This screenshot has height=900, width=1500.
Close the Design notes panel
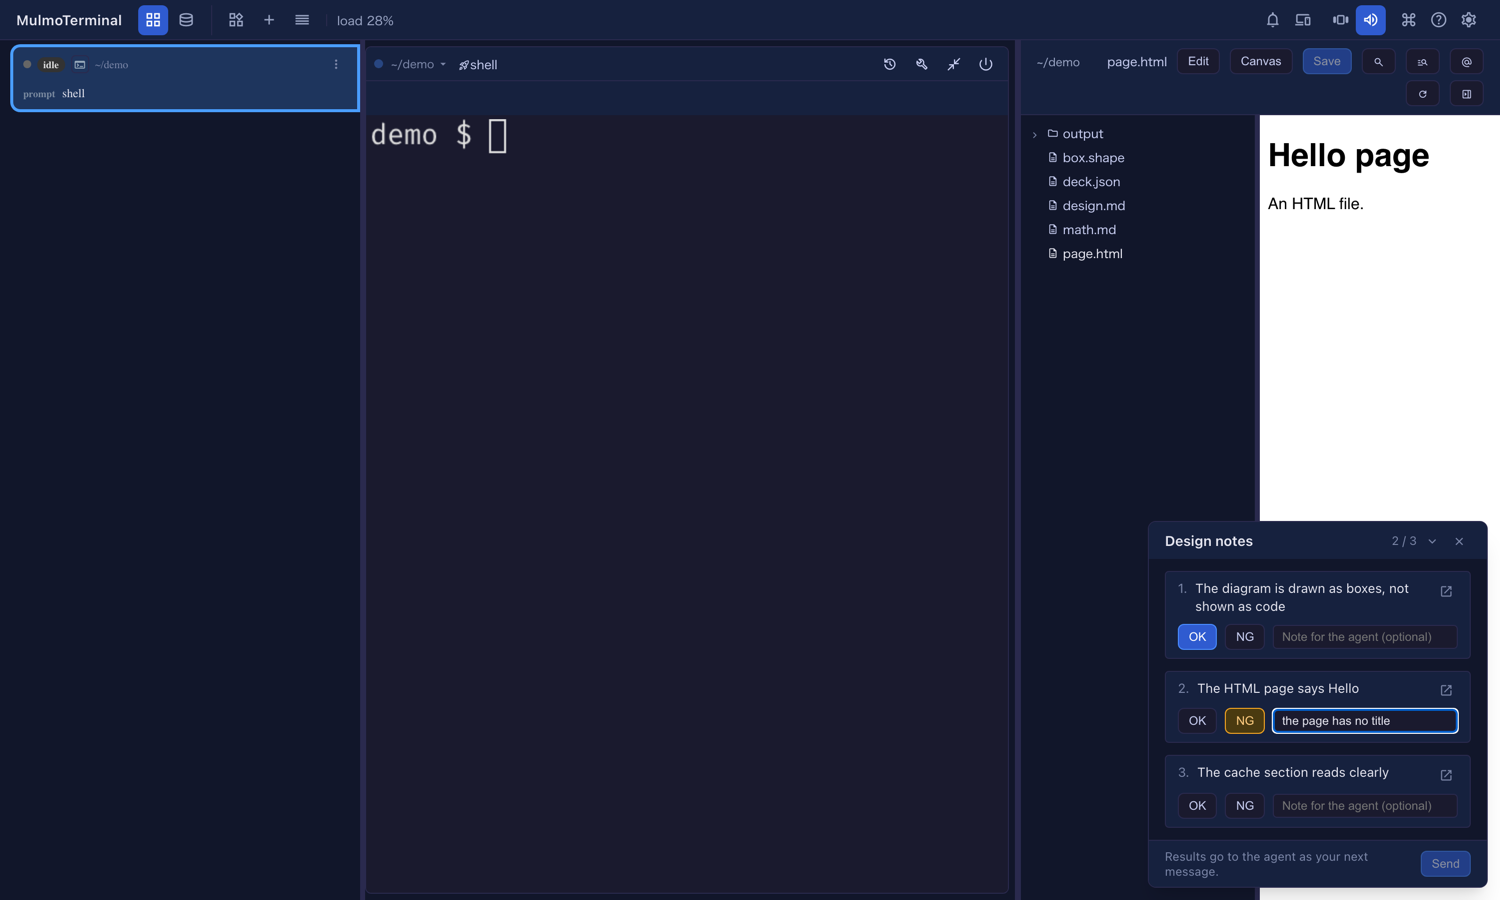tap(1460, 542)
